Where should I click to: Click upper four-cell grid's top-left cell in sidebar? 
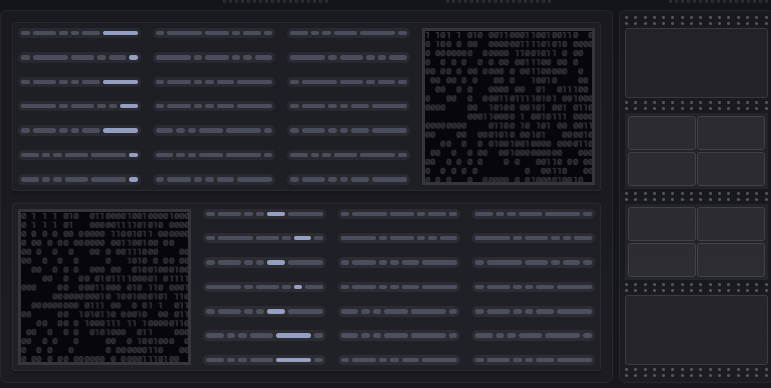coord(661,133)
